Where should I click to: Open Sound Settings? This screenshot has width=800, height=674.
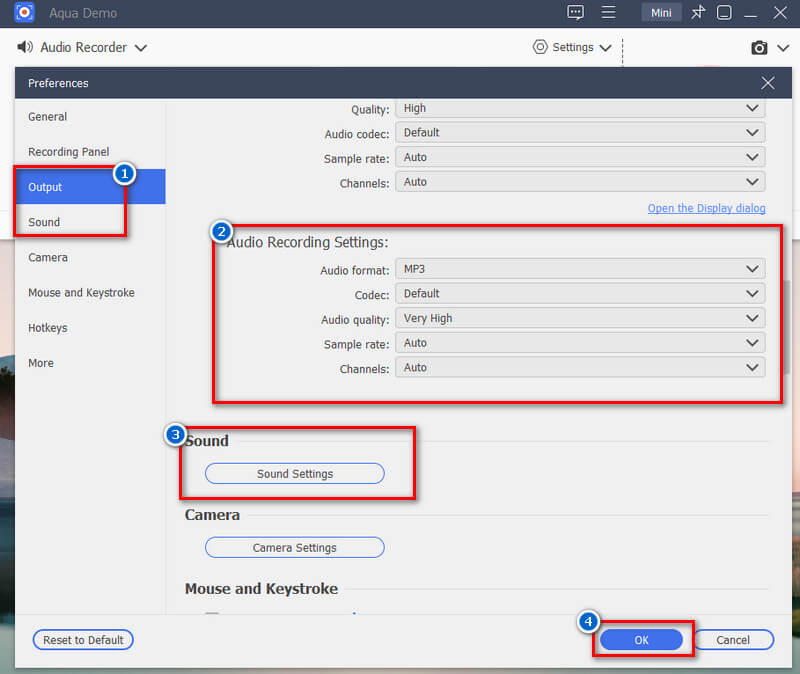coord(294,473)
